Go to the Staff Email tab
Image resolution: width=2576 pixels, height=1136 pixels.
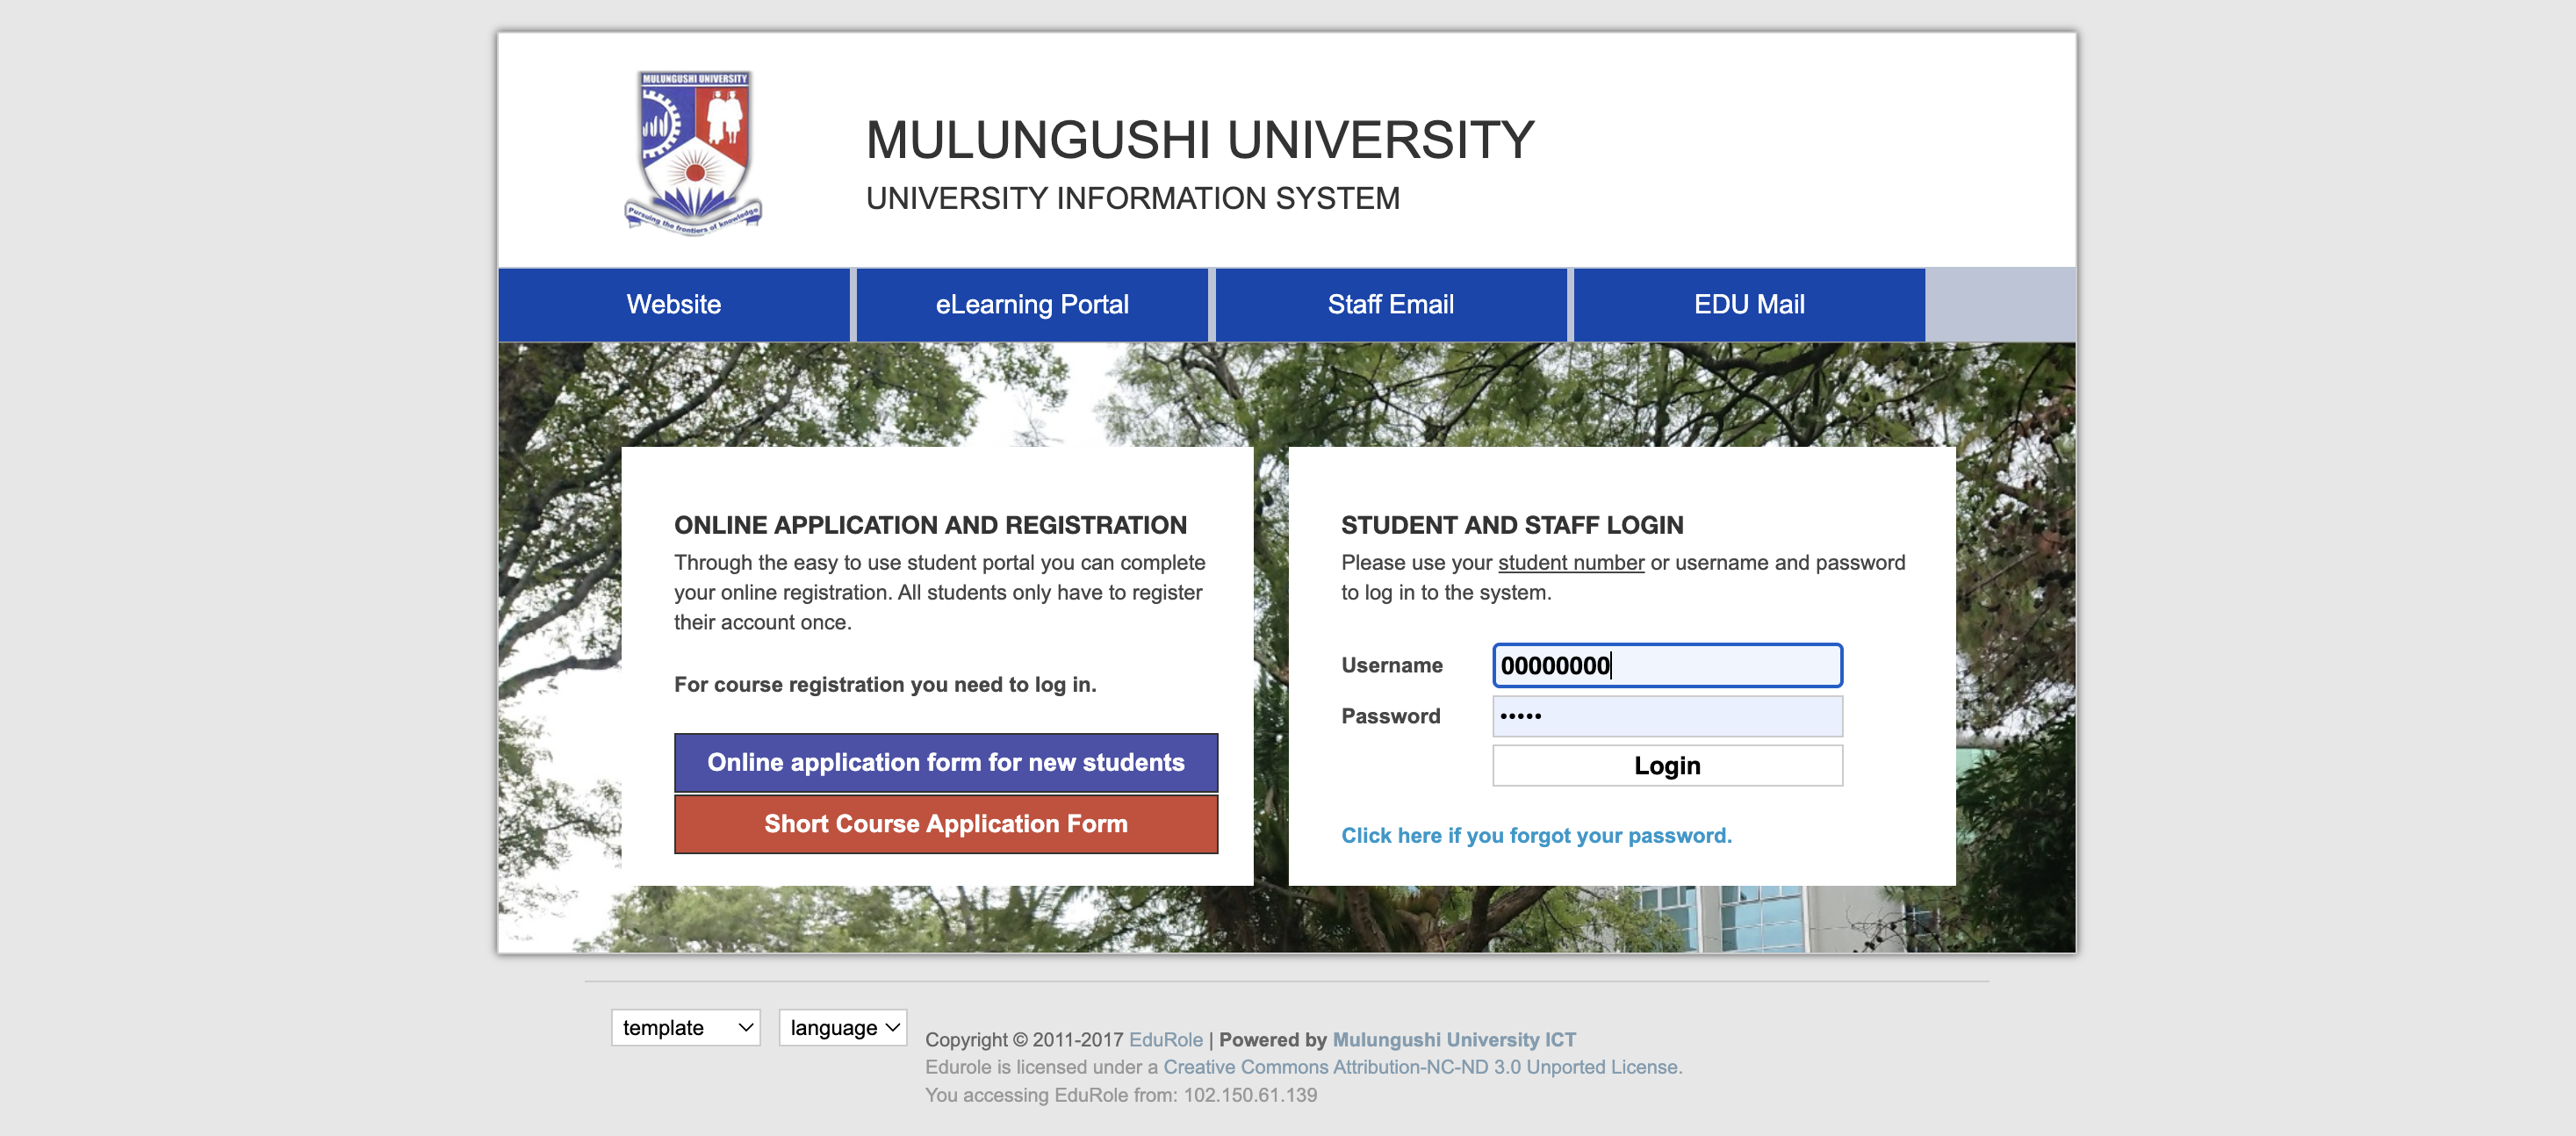pyautogui.click(x=1390, y=304)
